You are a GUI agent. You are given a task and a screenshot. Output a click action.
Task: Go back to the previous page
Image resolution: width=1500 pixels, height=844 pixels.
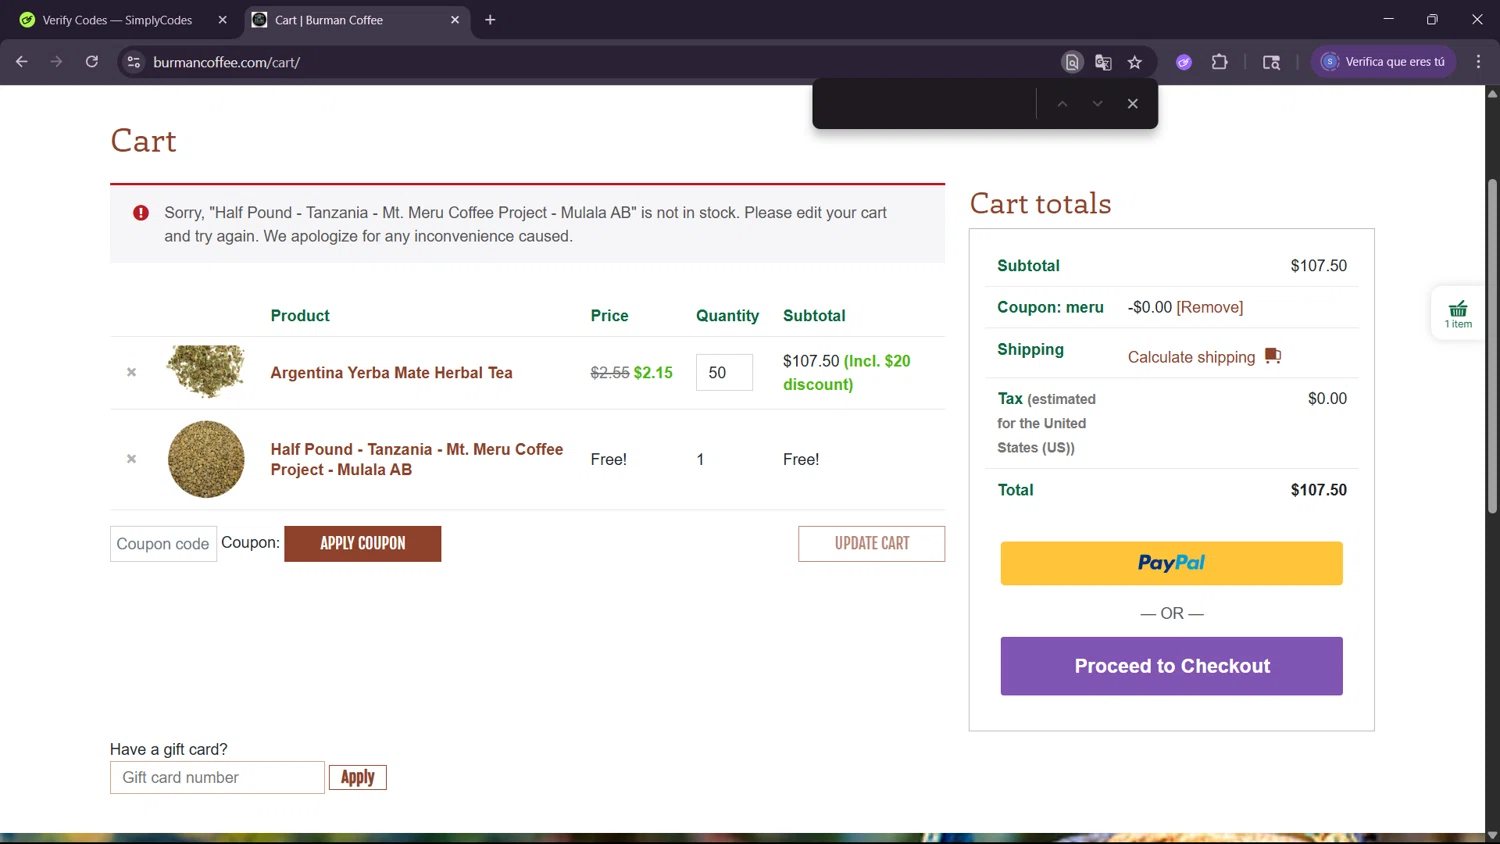tap(21, 62)
